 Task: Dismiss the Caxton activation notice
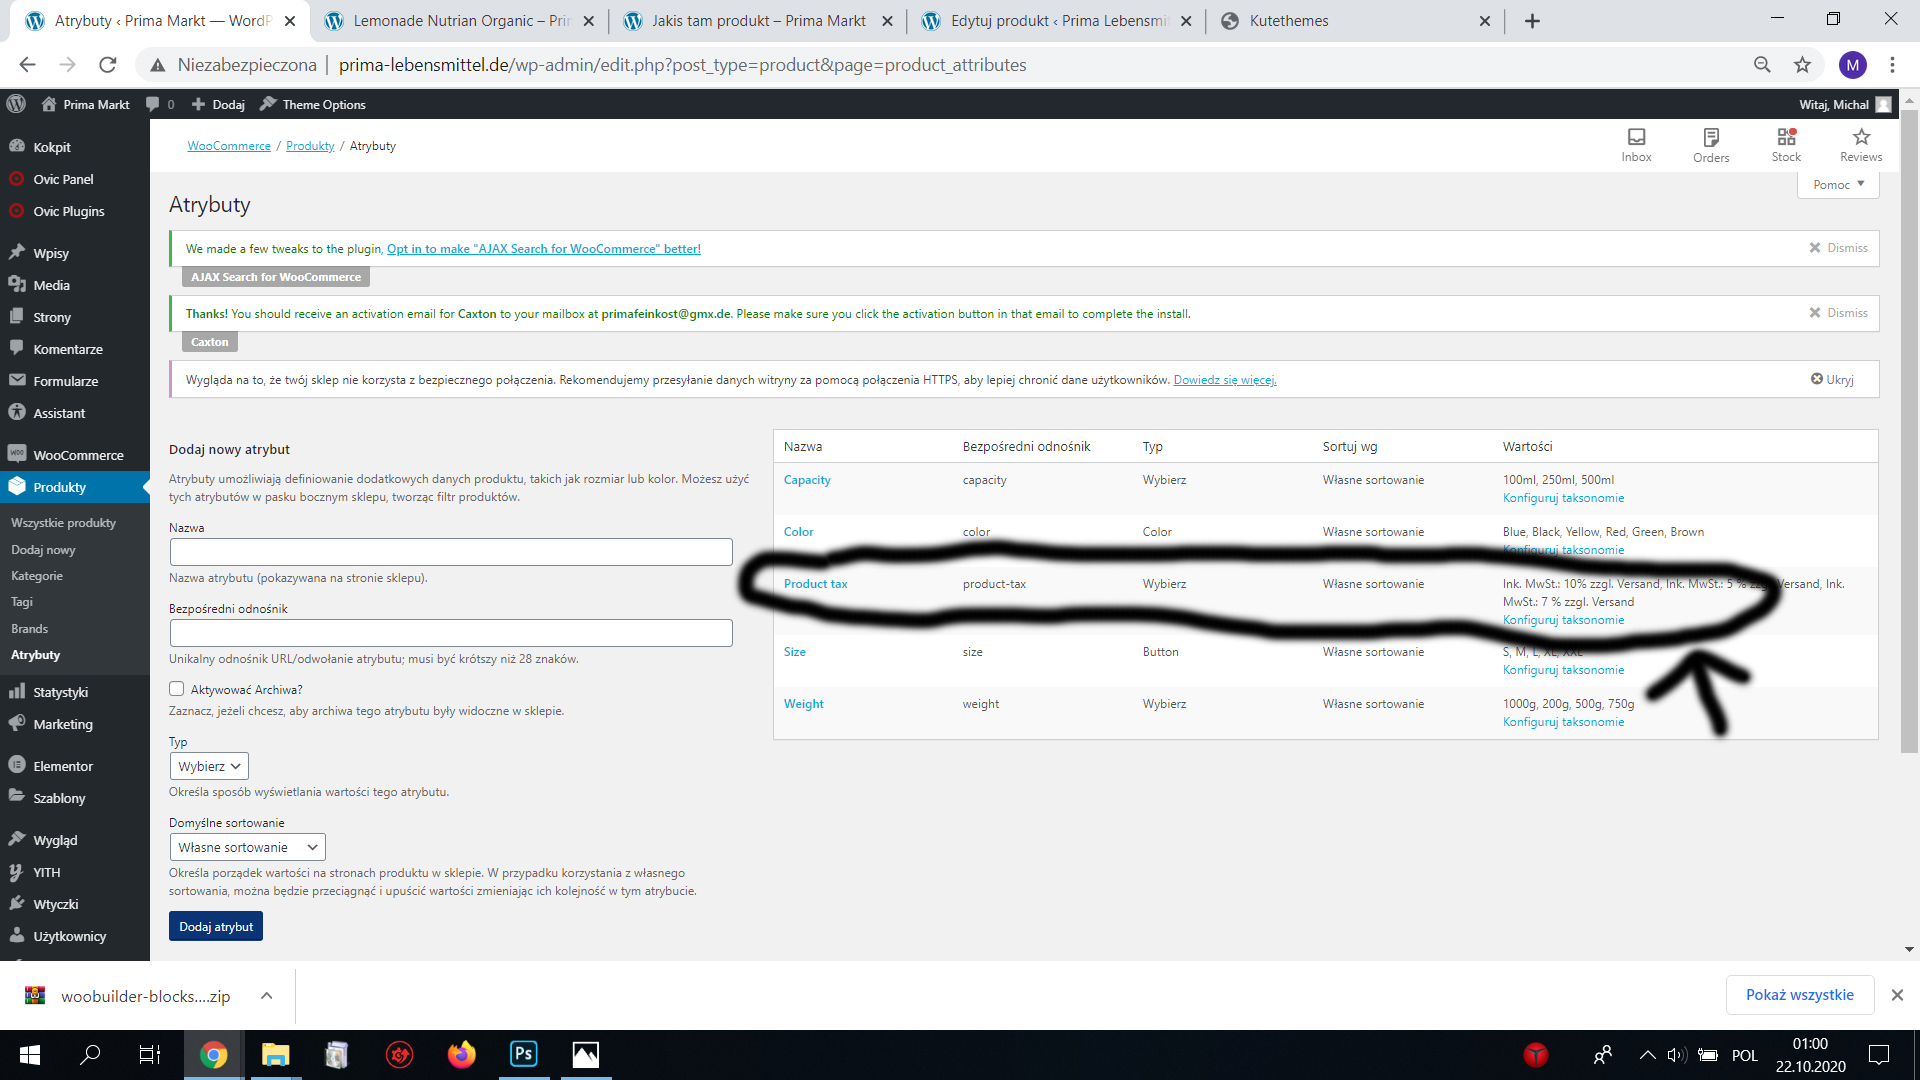[1838, 313]
